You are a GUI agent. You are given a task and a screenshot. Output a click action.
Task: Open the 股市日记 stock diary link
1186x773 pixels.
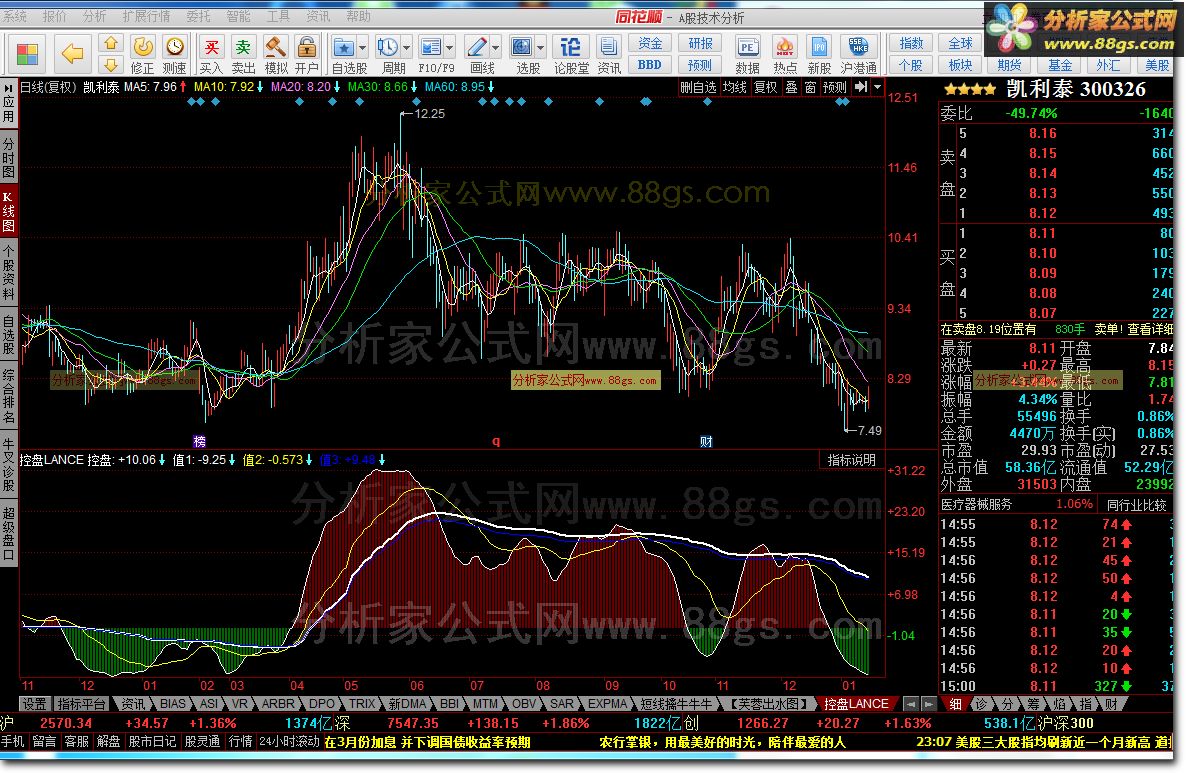click(152, 742)
